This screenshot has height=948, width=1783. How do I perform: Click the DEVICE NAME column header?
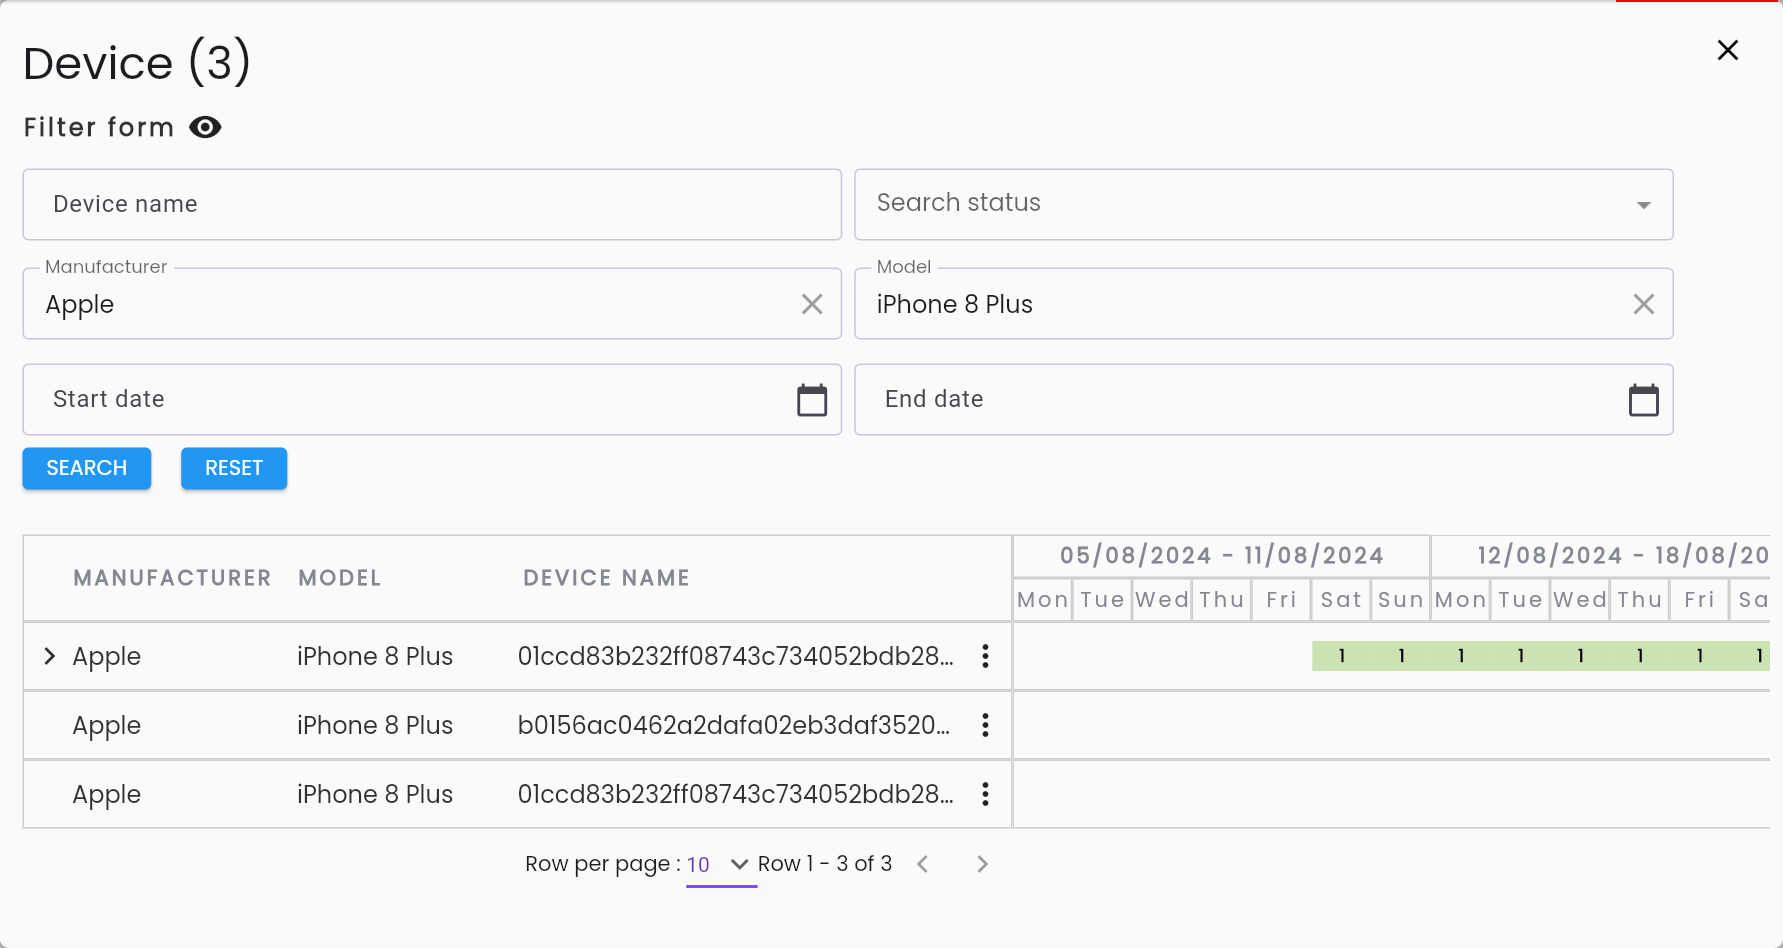tap(607, 578)
